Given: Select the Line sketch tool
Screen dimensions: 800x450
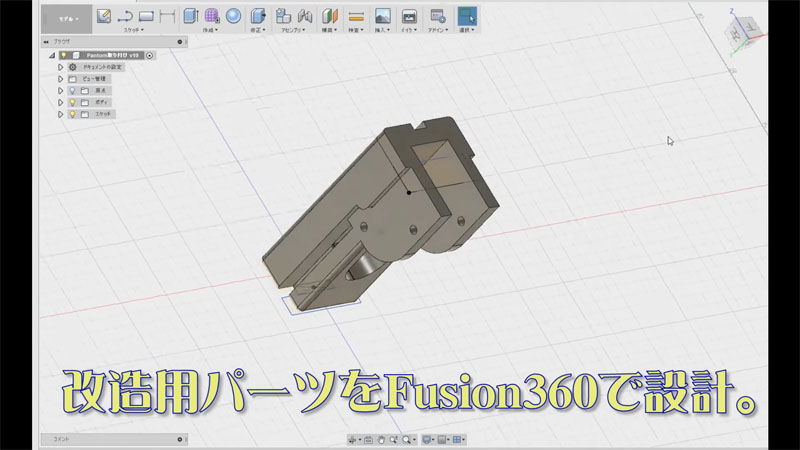Looking at the screenshot, I should [125, 16].
